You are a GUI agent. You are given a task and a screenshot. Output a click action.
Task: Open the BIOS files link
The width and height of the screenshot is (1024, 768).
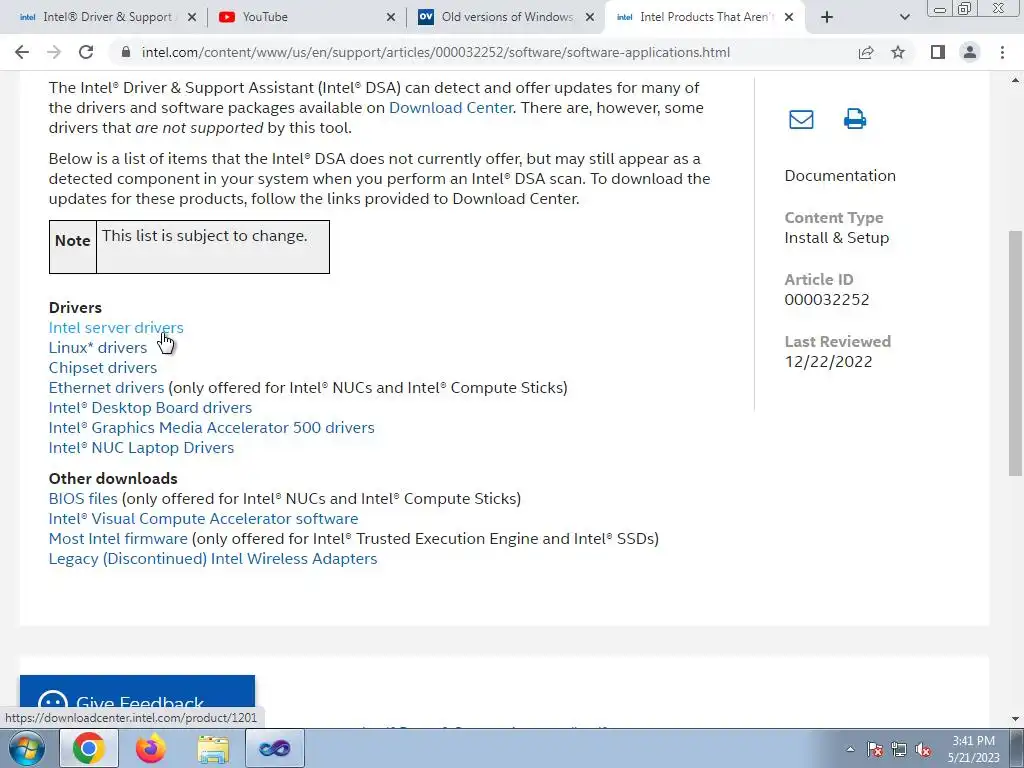pos(83,499)
